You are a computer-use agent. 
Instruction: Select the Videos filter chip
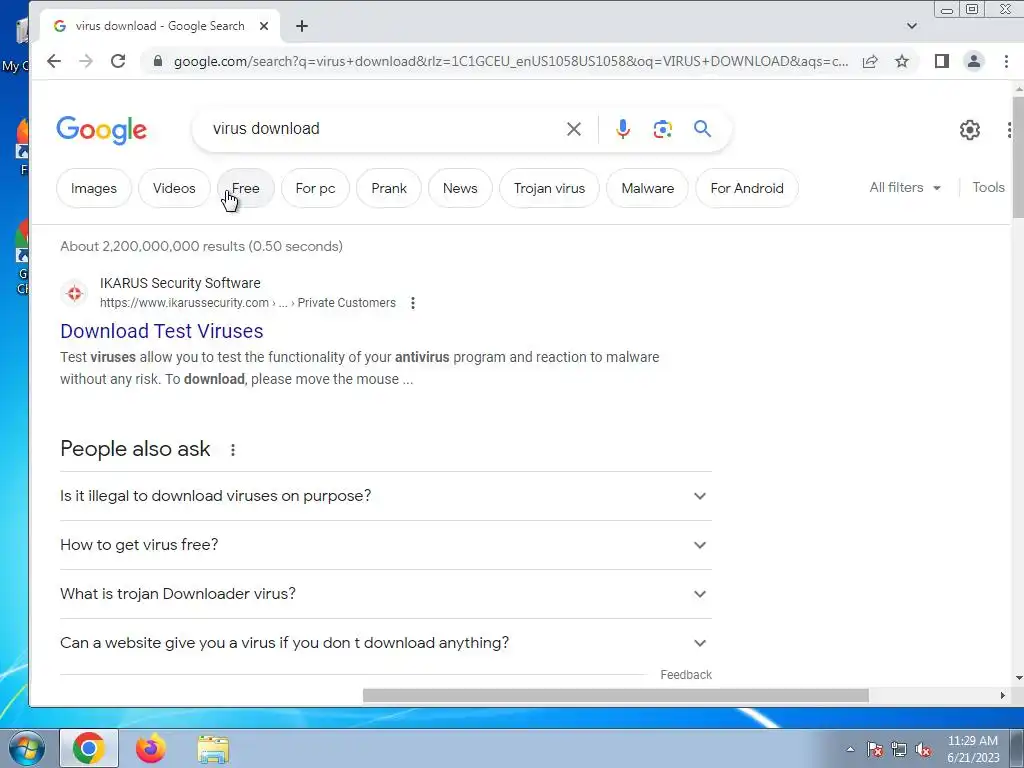[x=174, y=188]
